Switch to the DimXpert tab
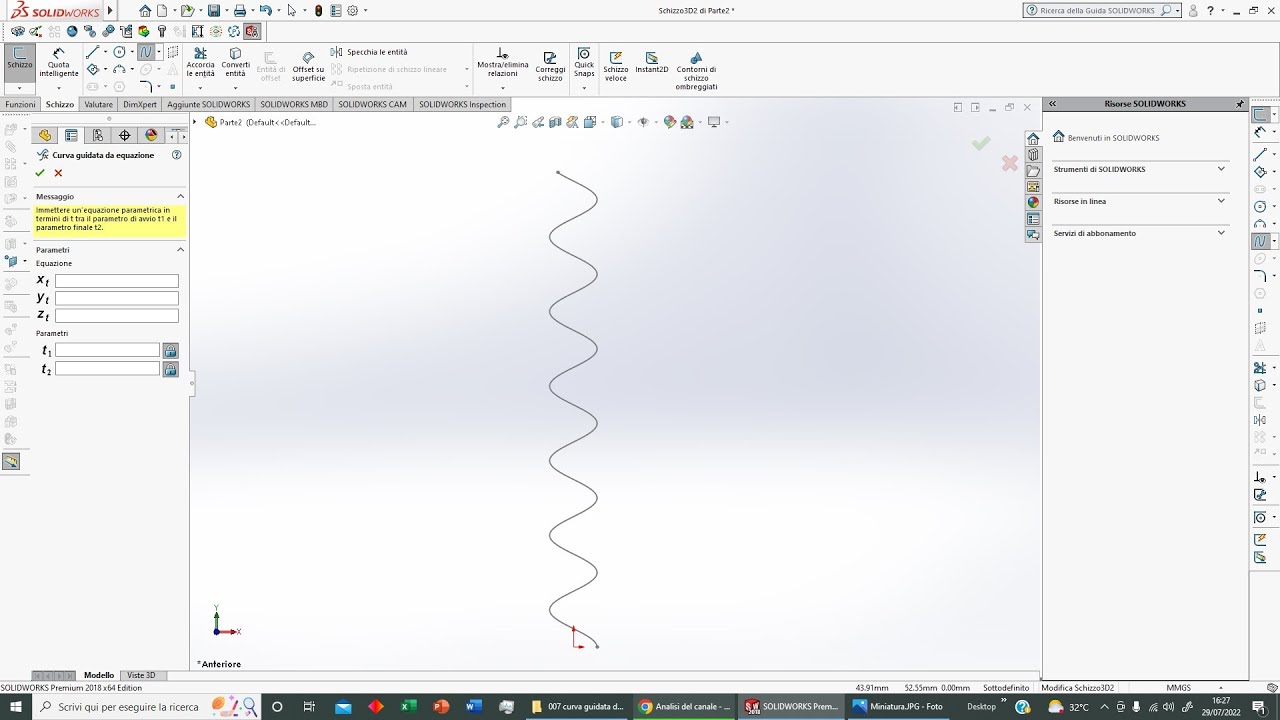The height and width of the screenshot is (720, 1280). pos(140,104)
